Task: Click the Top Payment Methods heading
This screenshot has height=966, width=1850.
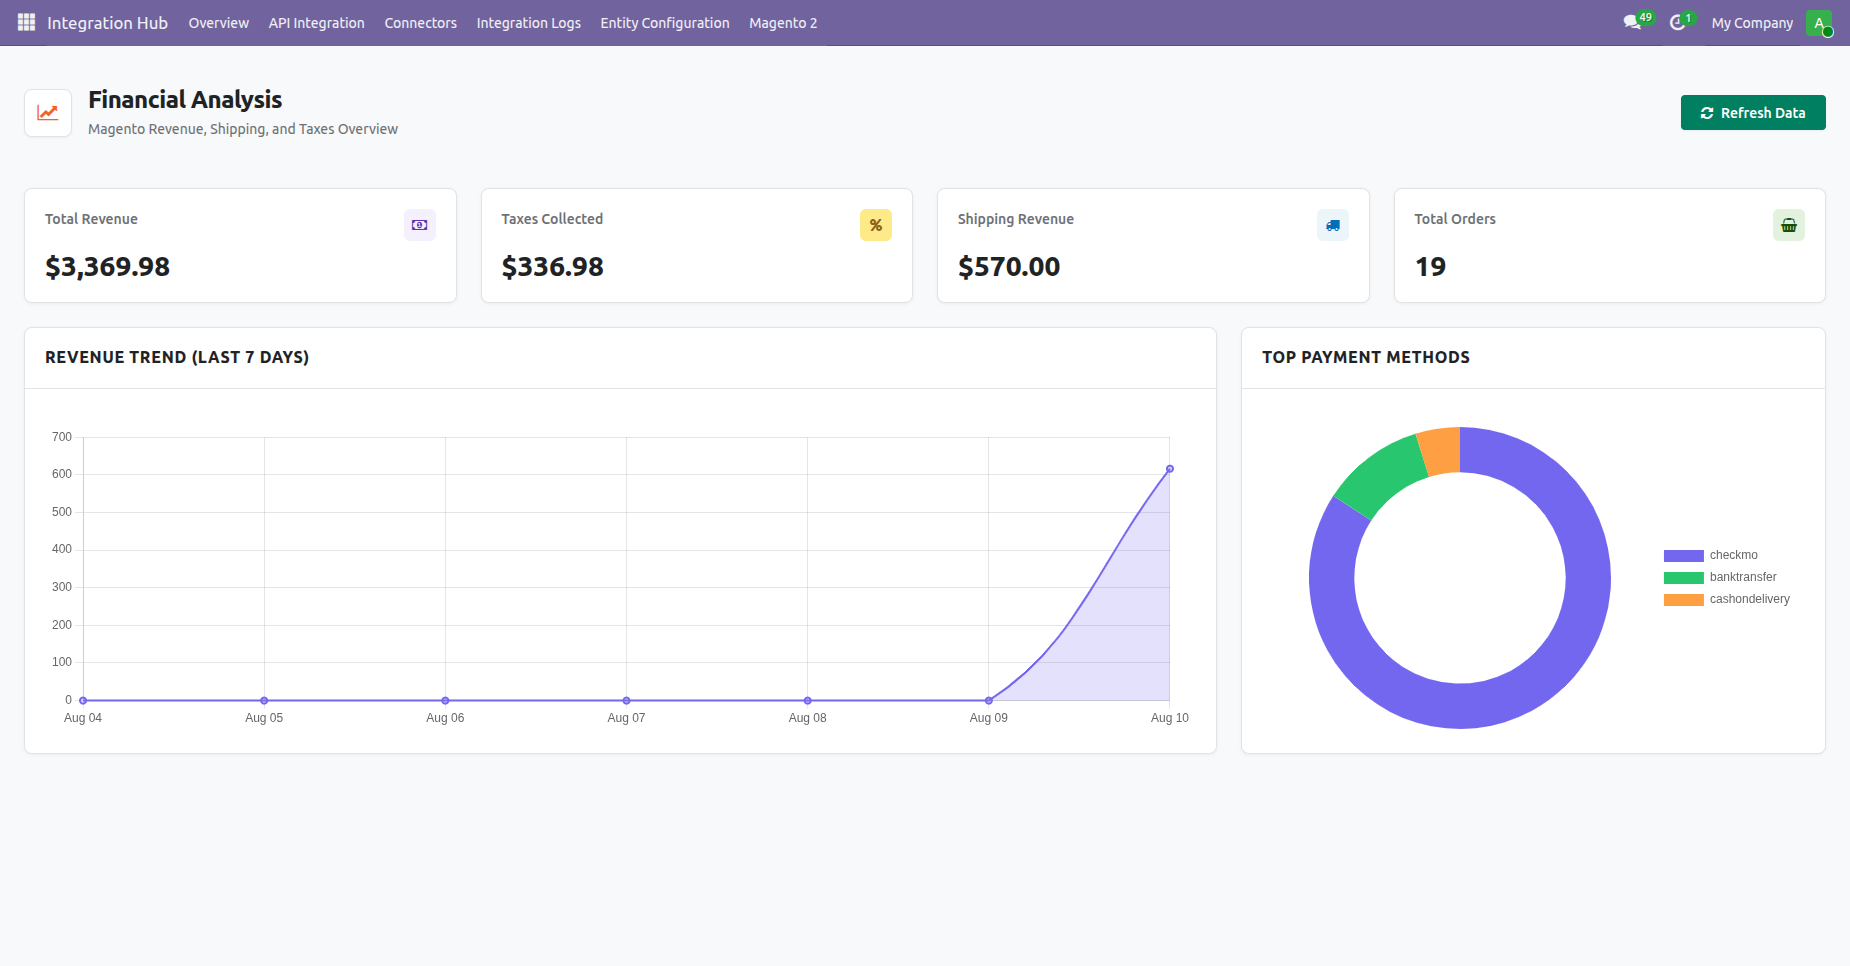Action: (1366, 357)
